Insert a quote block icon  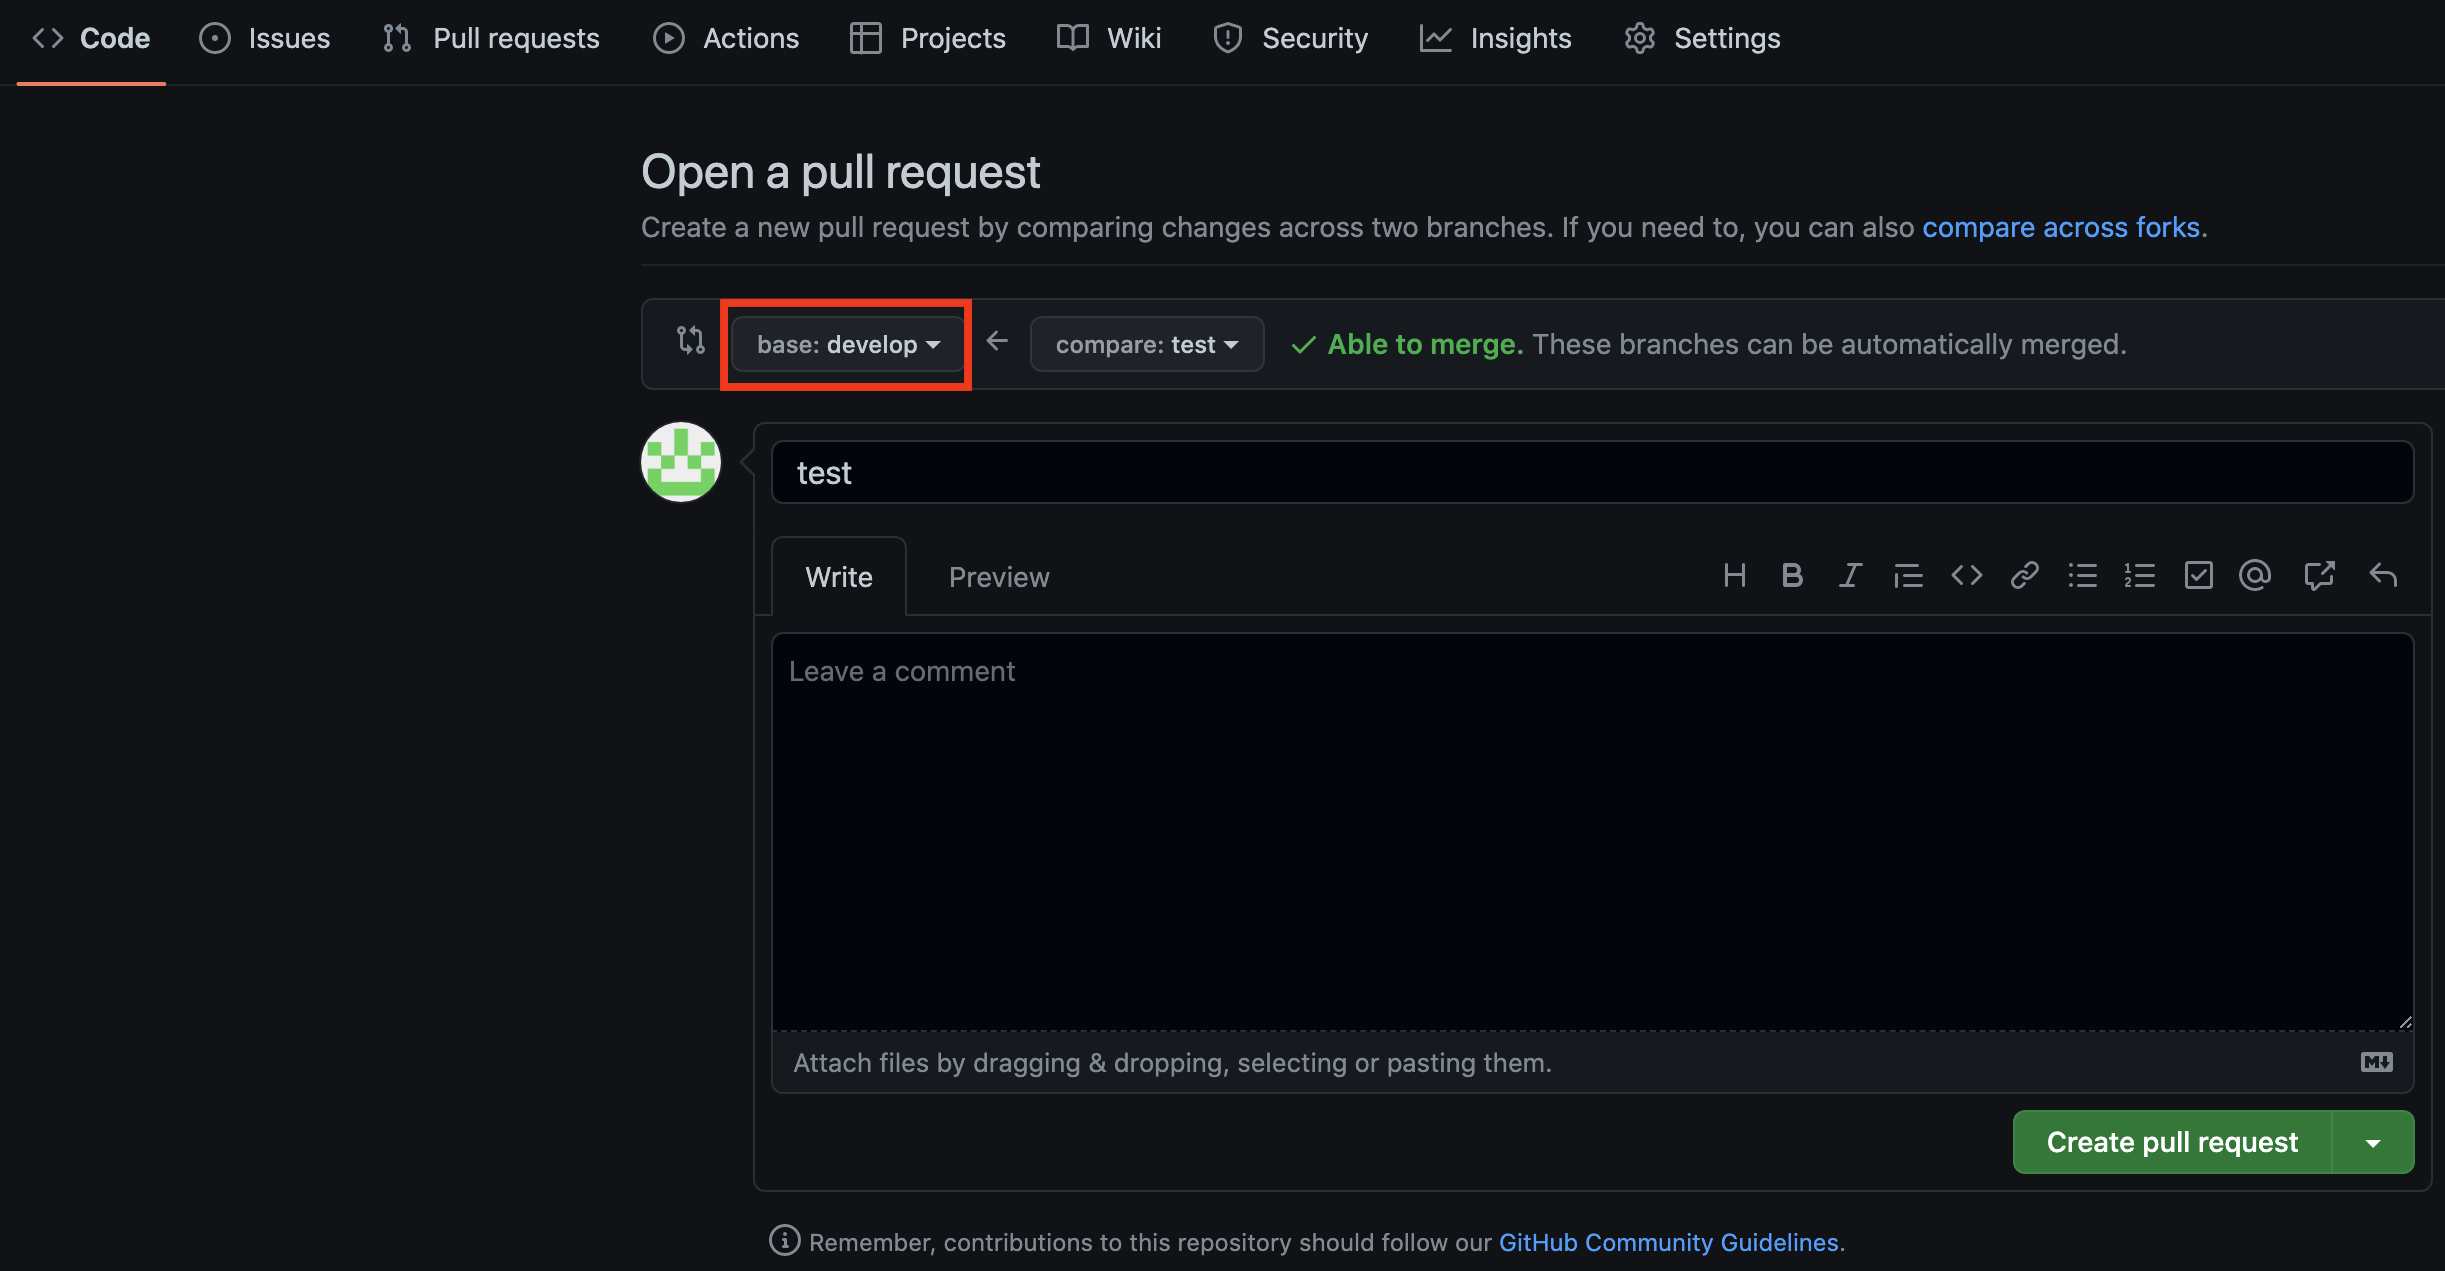pos(1908,575)
